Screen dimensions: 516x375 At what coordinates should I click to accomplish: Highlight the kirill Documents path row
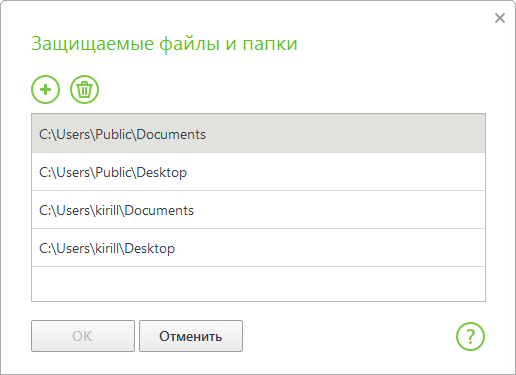coord(258,210)
